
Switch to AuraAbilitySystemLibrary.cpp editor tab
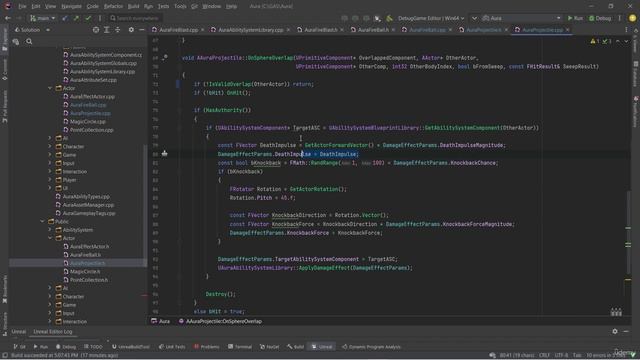[250, 30]
